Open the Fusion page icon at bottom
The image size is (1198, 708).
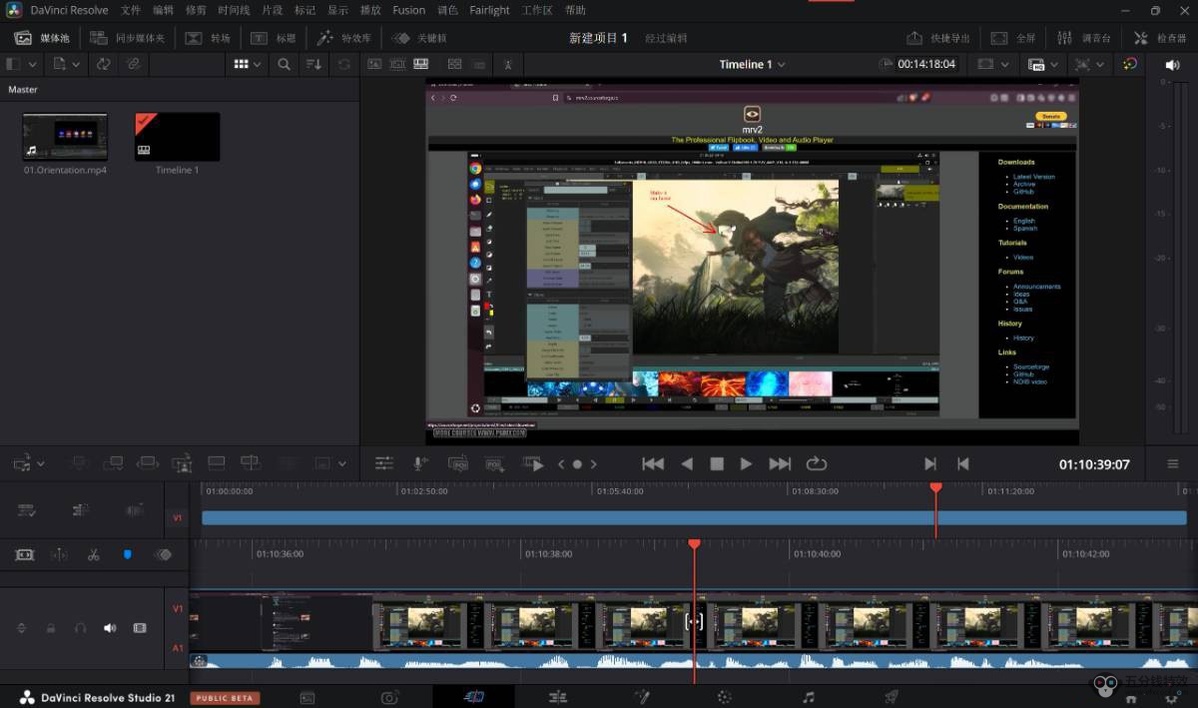click(x=642, y=697)
